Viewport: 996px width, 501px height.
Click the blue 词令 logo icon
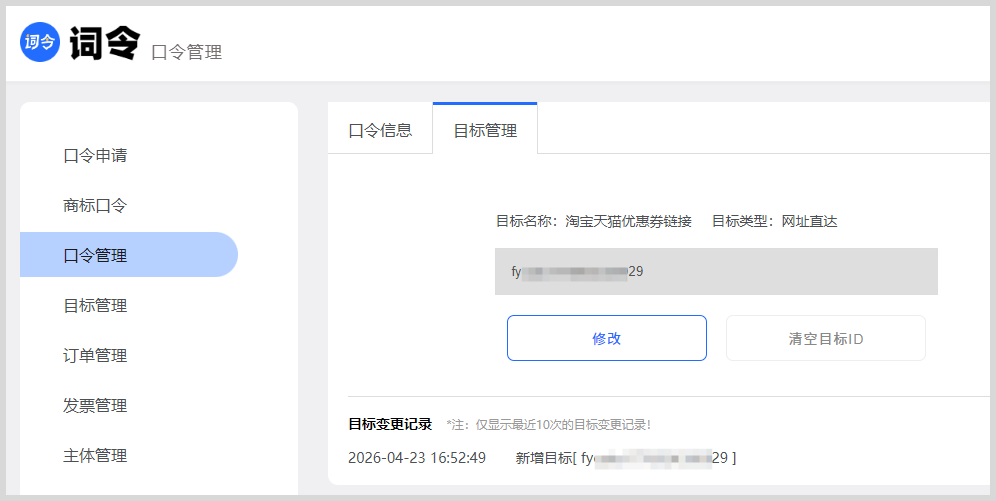click(40, 42)
